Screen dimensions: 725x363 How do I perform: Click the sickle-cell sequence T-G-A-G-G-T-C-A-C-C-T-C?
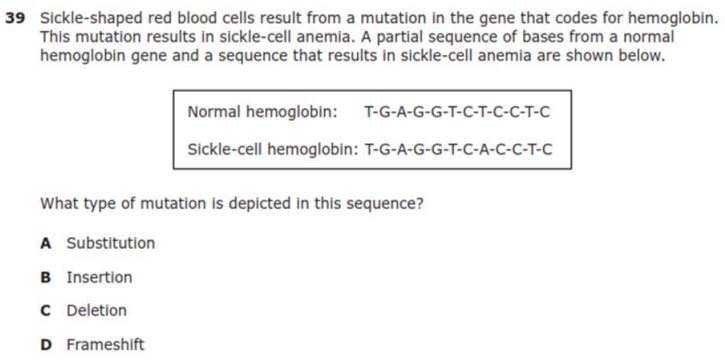coord(458,149)
